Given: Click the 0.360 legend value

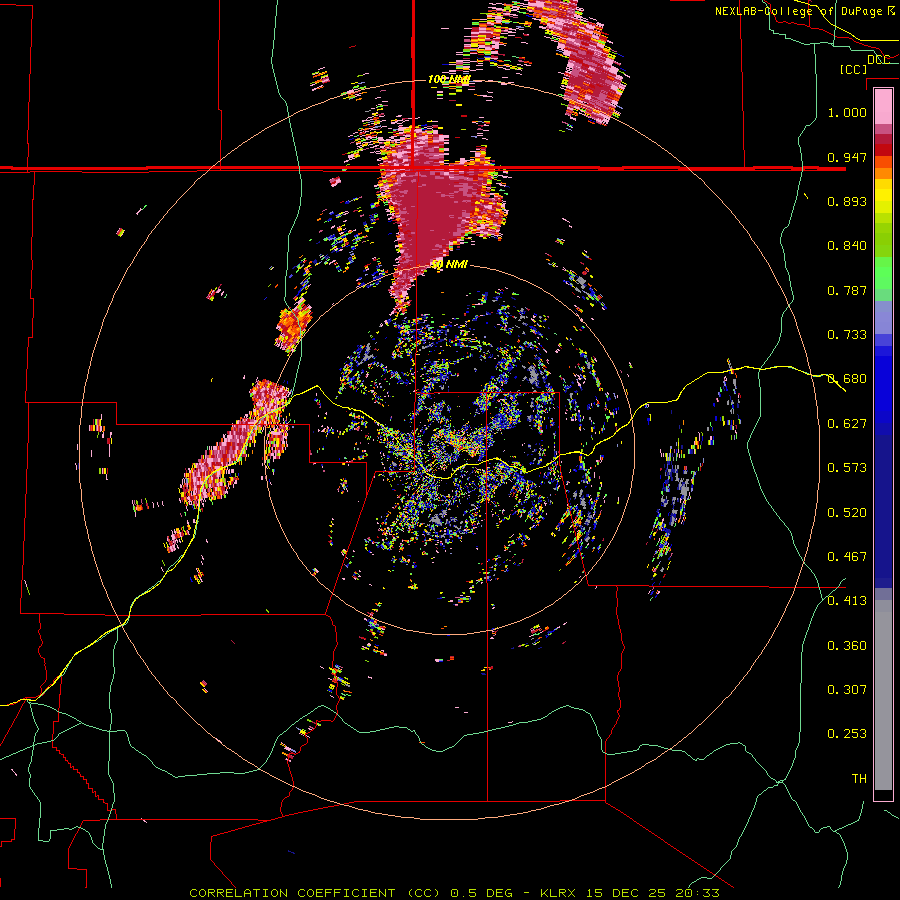Looking at the screenshot, I should point(847,646).
